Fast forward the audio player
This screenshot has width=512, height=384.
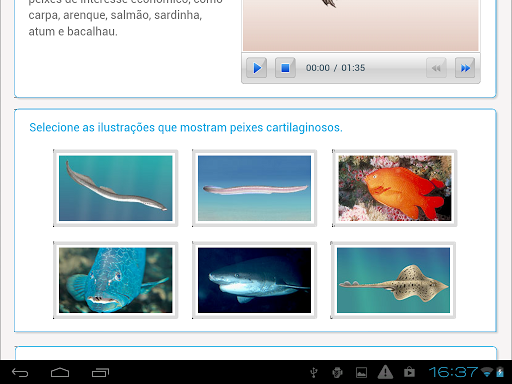coord(465,68)
